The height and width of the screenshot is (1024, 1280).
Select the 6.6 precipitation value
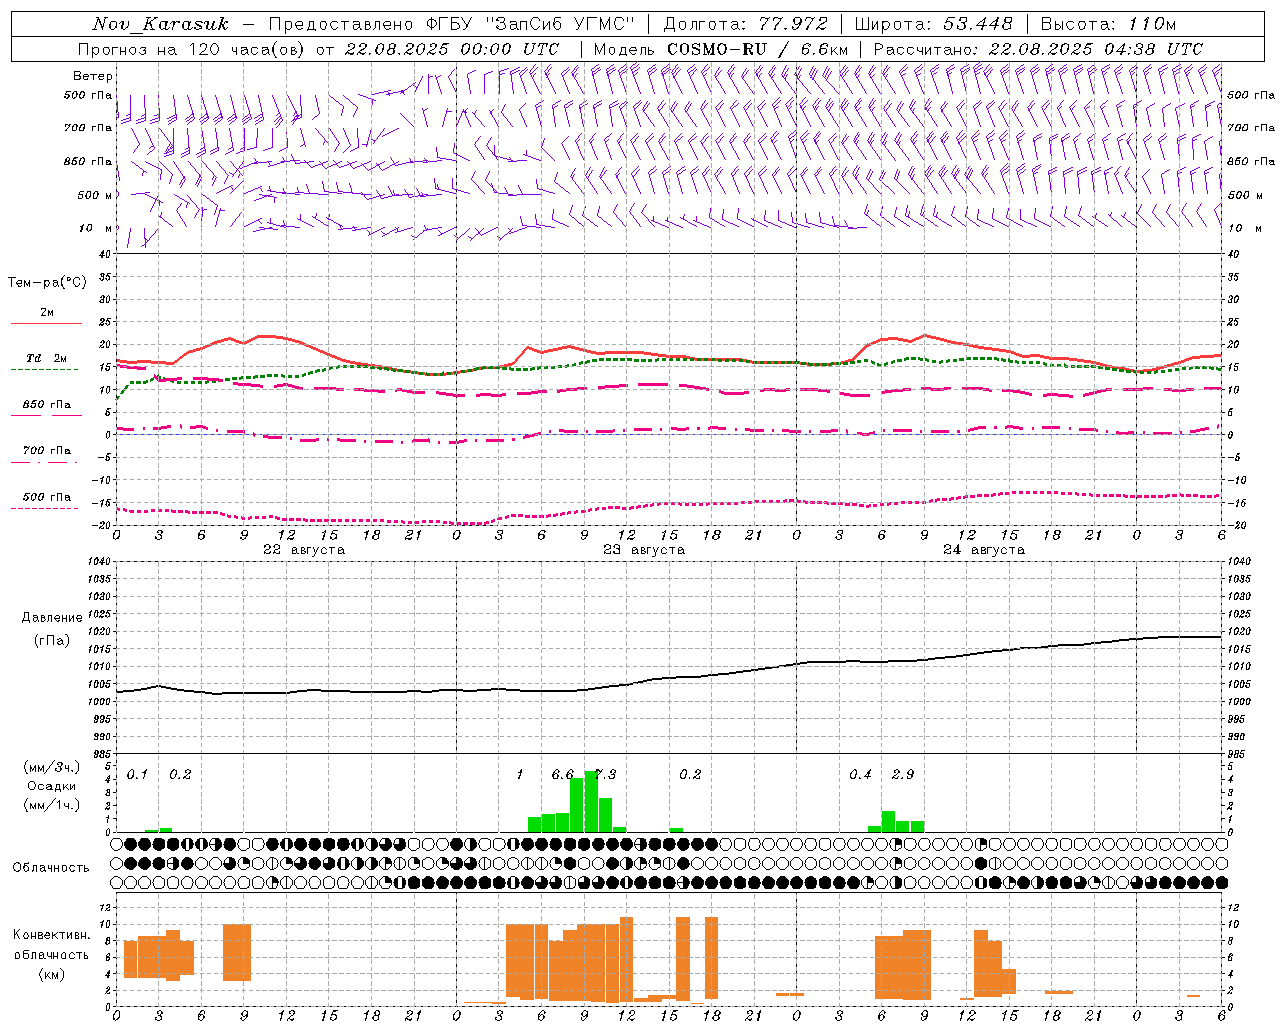pos(563,775)
